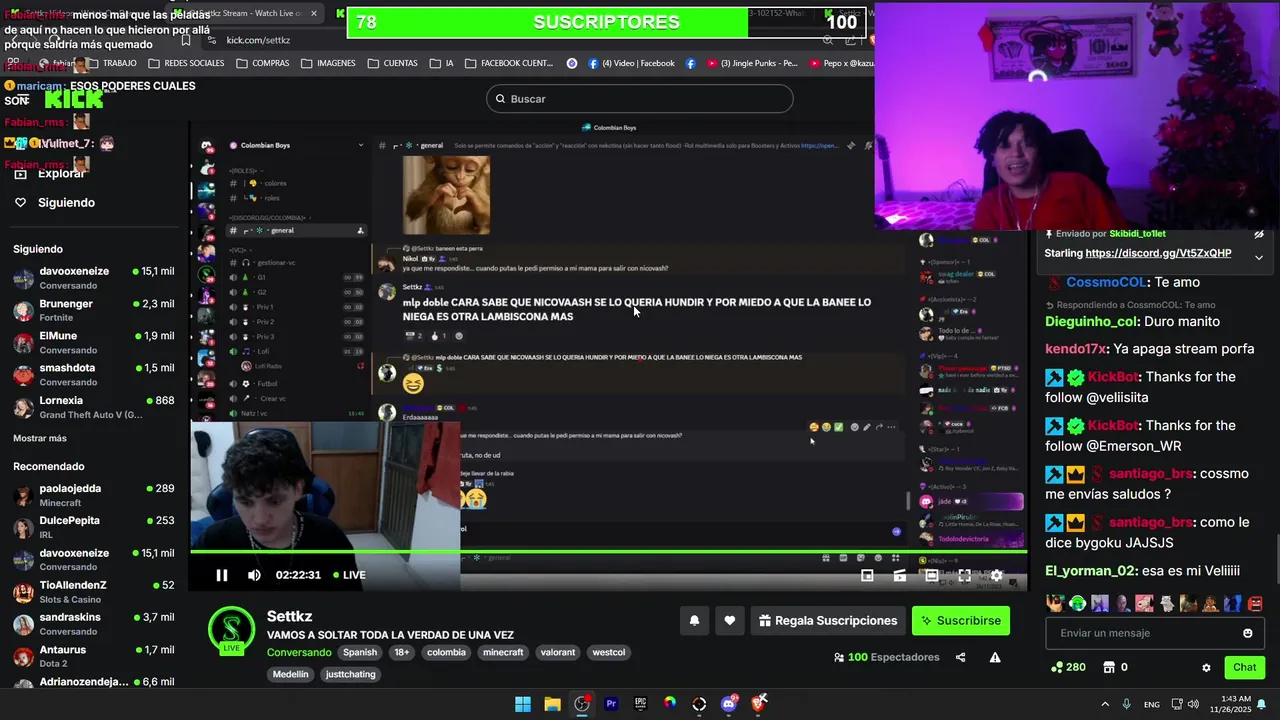Viewport: 1280px width, 720px height.
Task: Open Brunenger channel in sidebar
Action: pos(94,310)
